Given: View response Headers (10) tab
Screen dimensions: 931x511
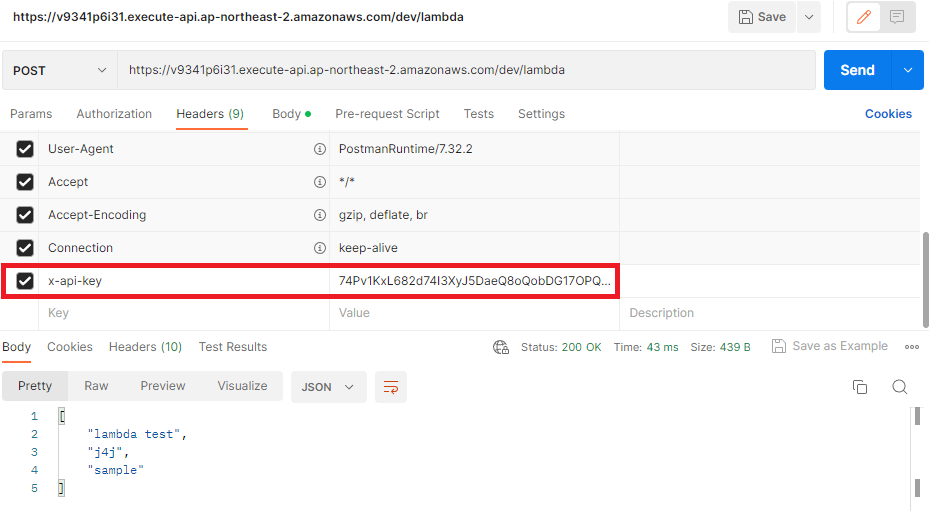Looking at the screenshot, I should click(145, 347).
